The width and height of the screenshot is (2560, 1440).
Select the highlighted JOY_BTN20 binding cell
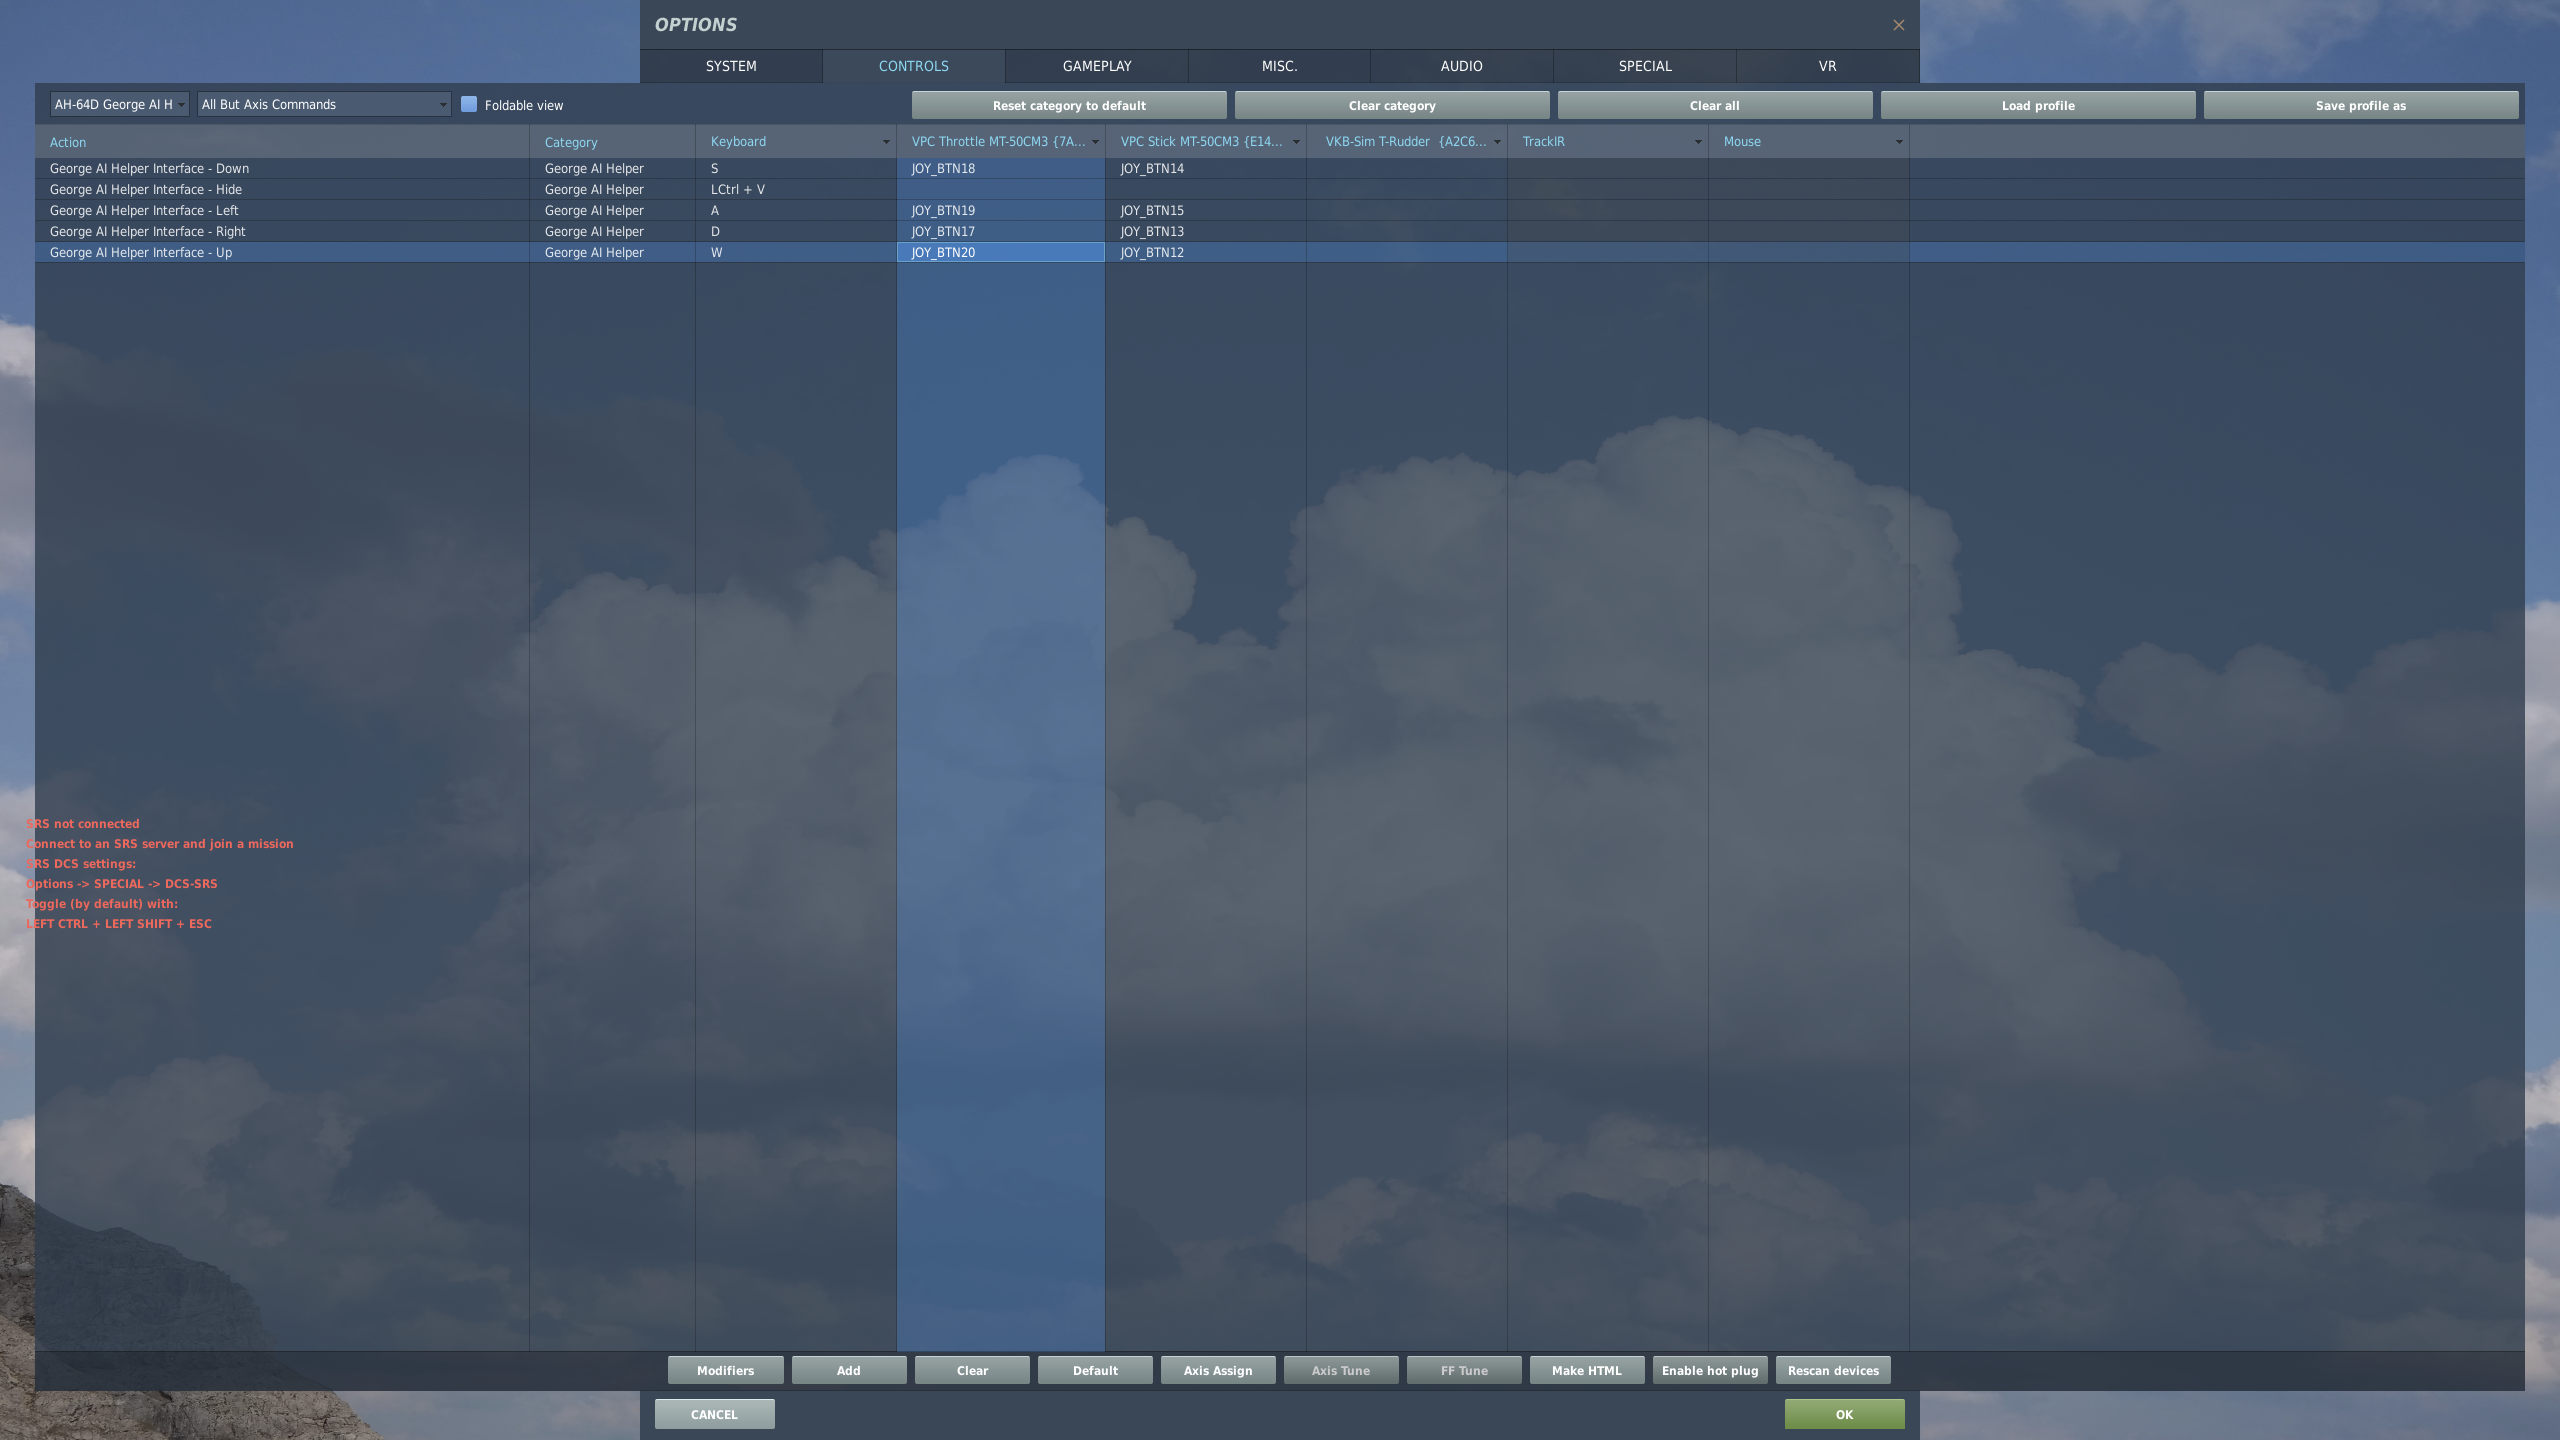[1001, 252]
